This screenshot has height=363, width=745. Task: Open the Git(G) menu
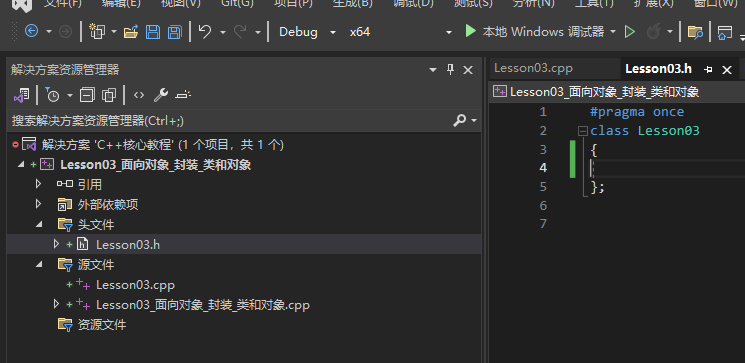click(237, 3)
